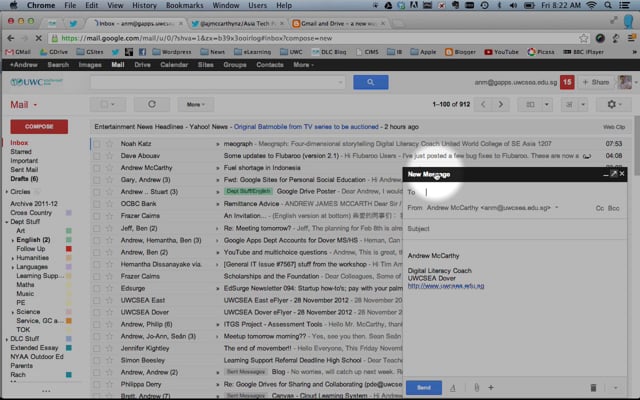640x400 pixels.
Task: Go to older messages with next arrow
Action: 501,104
